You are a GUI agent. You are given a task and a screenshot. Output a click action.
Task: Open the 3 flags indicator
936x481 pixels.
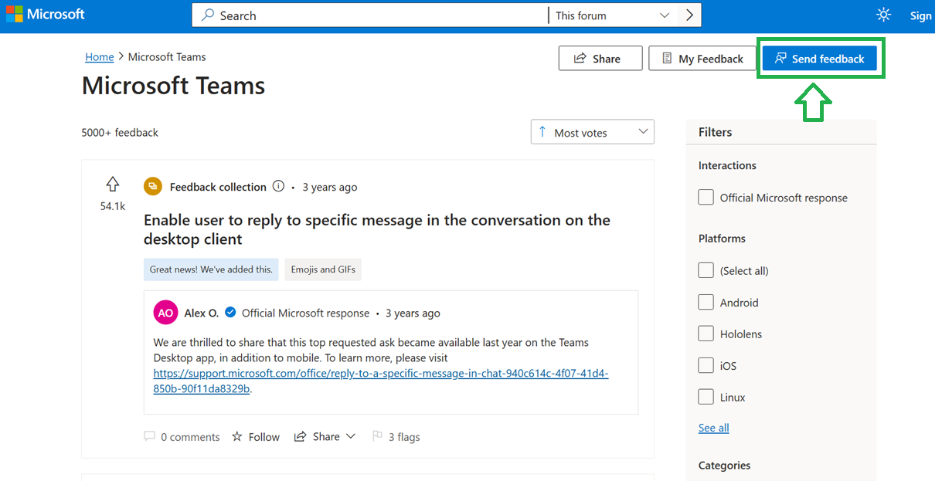(x=396, y=437)
